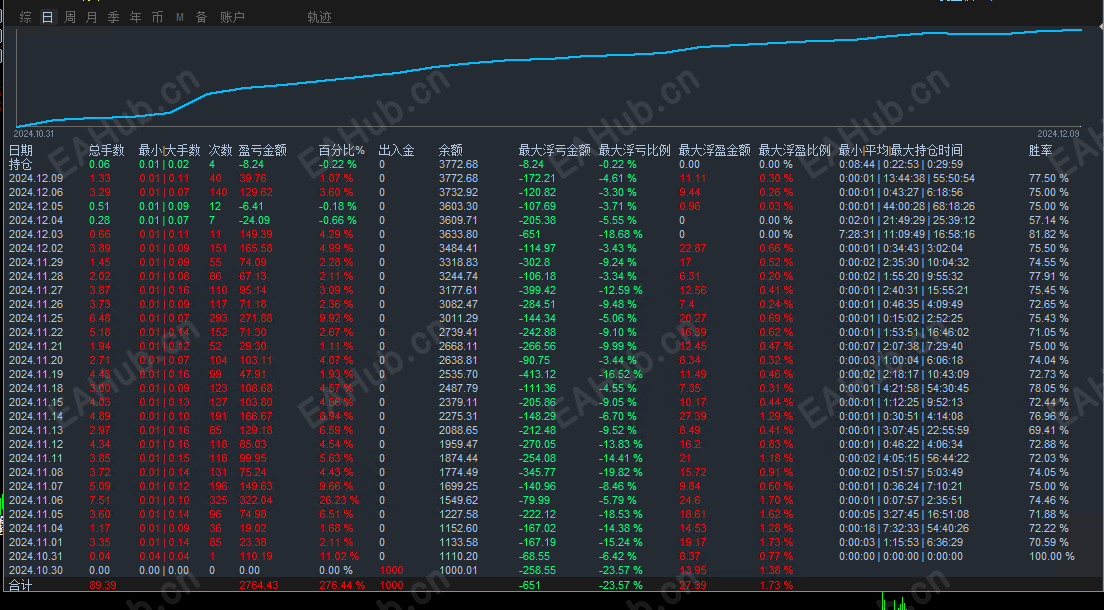Image resolution: width=1104 pixels, height=610 pixels.
Task: Click holding time 7:28:31 | 11:09:49 | 16:58:16 cell
Action: coord(907,235)
